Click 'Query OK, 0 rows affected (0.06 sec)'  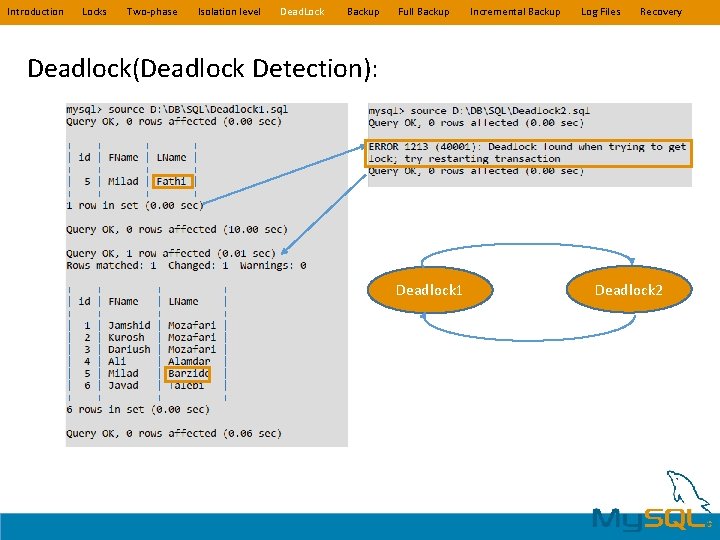click(174, 433)
